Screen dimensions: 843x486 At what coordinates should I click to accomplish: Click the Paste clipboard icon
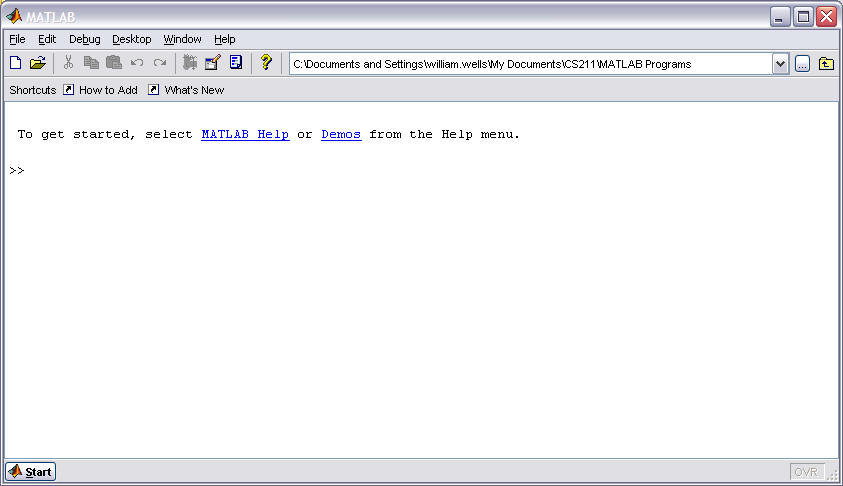click(114, 63)
